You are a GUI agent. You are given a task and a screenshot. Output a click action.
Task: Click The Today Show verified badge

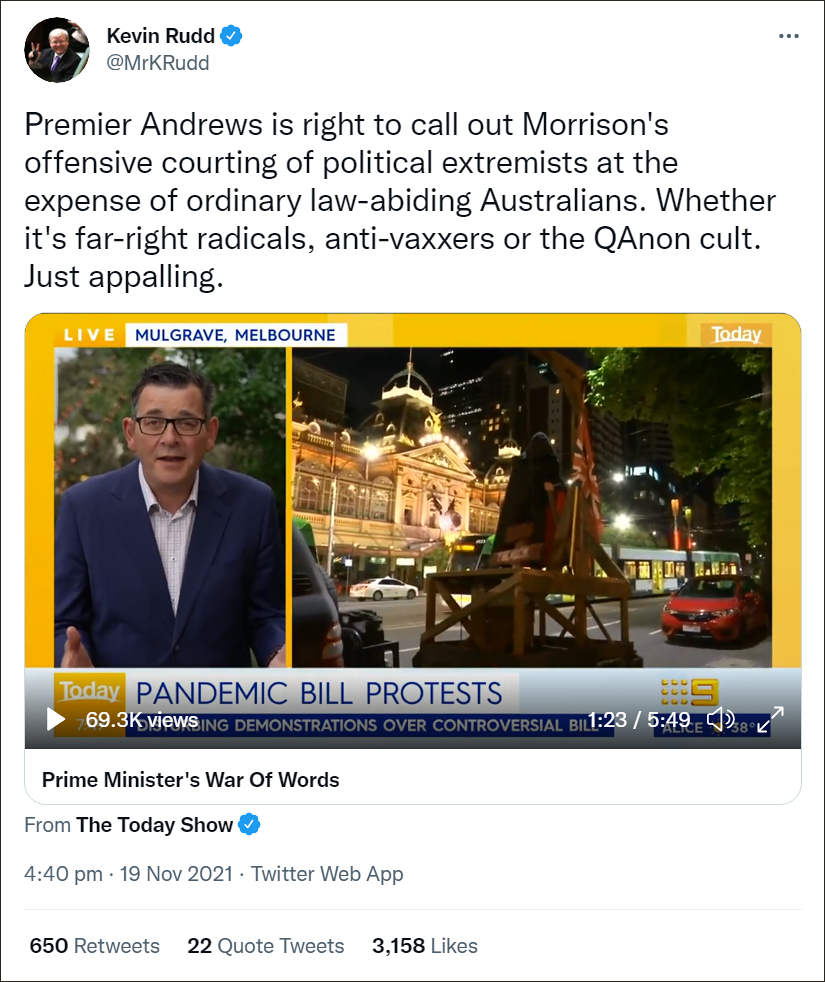click(249, 824)
